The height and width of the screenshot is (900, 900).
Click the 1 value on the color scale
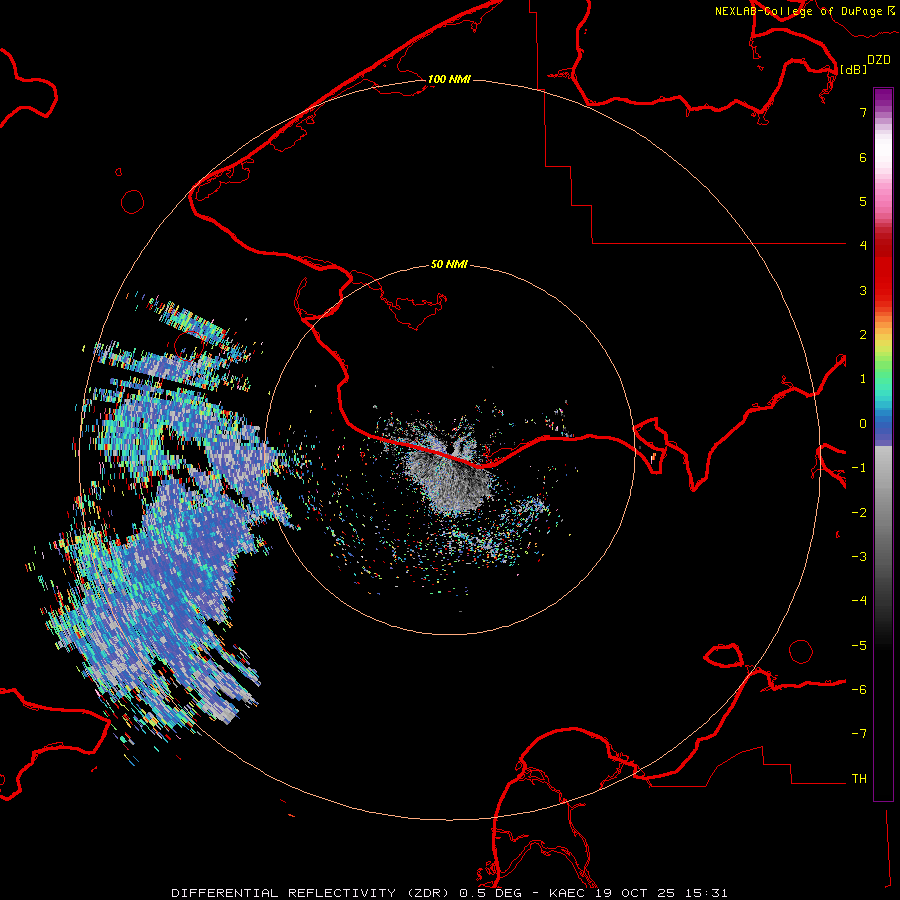(863, 379)
